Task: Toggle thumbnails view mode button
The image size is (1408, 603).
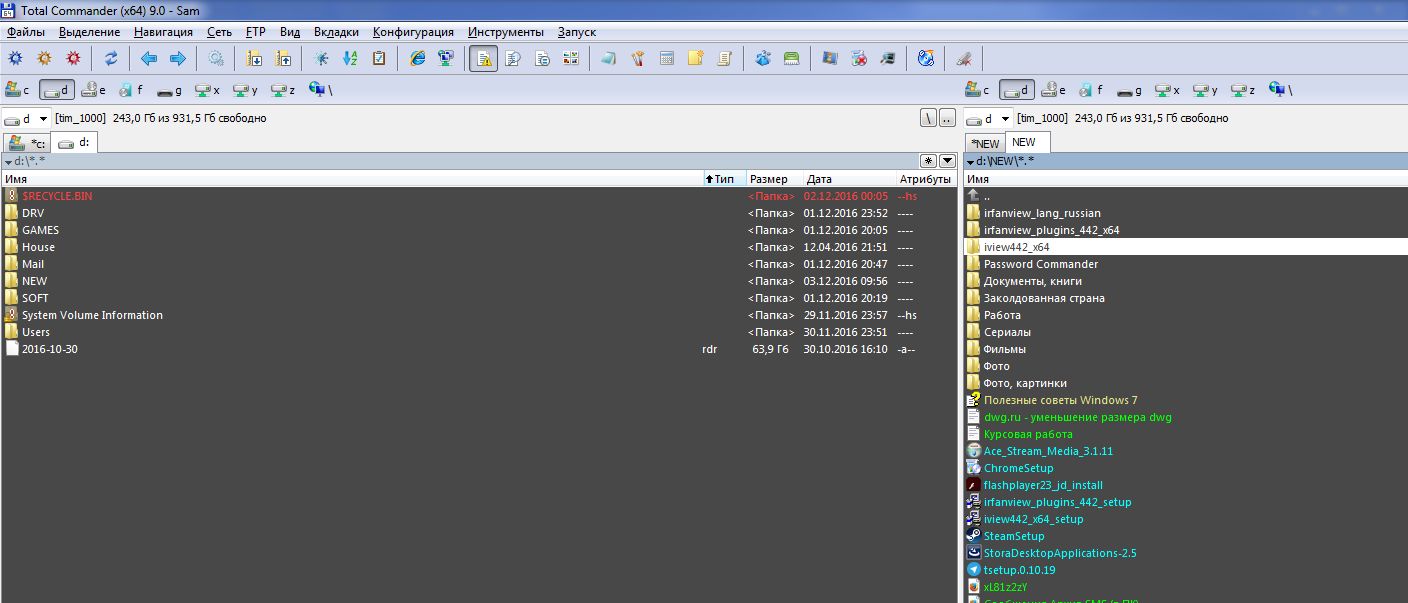Action: click(x=571, y=59)
